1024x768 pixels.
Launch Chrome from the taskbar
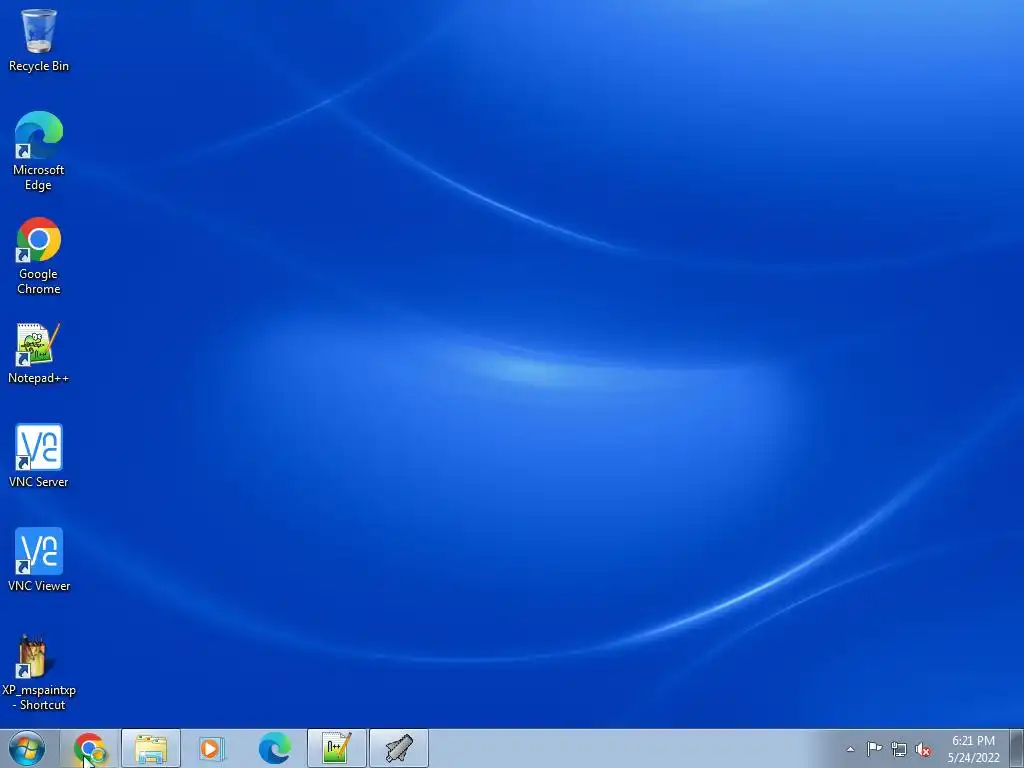89,748
